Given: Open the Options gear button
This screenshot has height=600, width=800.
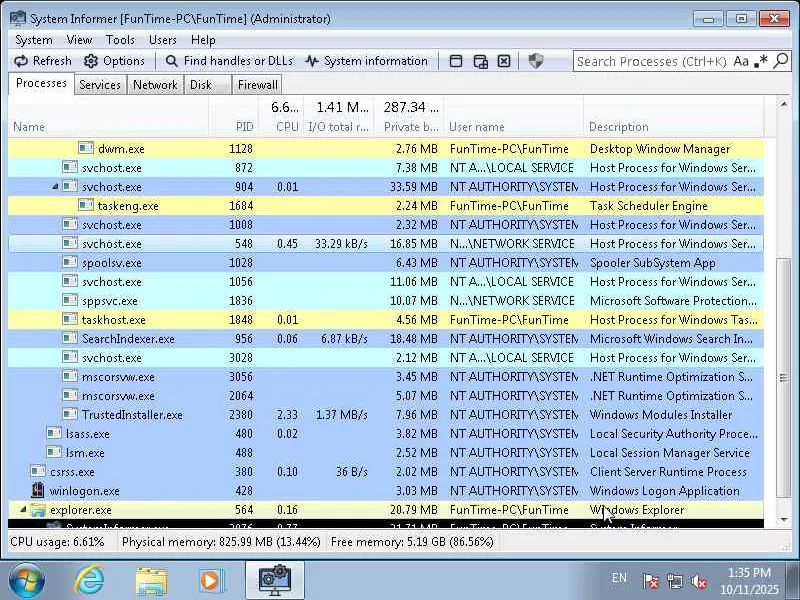Looking at the screenshot, I should coord(114,61).
